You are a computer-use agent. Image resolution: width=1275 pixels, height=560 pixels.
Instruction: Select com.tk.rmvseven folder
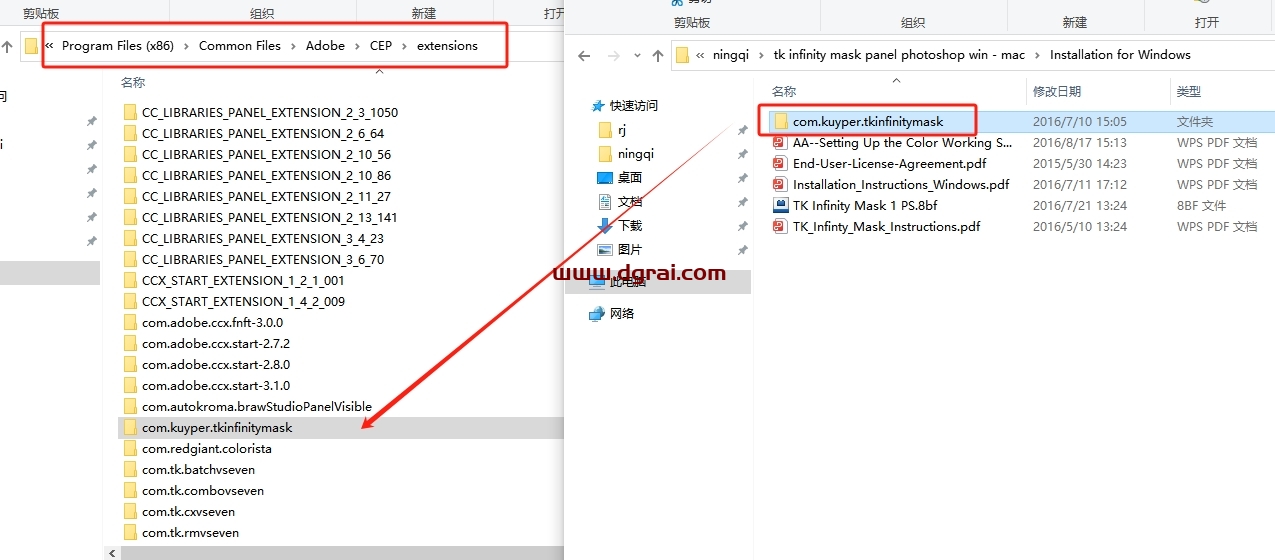[x=190, y=533]
